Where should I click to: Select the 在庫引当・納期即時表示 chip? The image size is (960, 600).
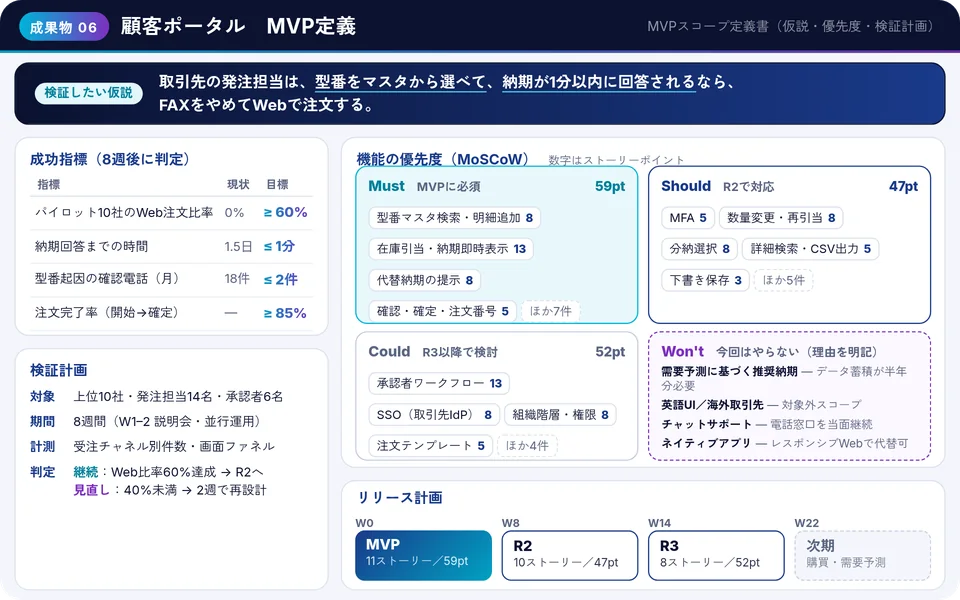tap(451, 249)
